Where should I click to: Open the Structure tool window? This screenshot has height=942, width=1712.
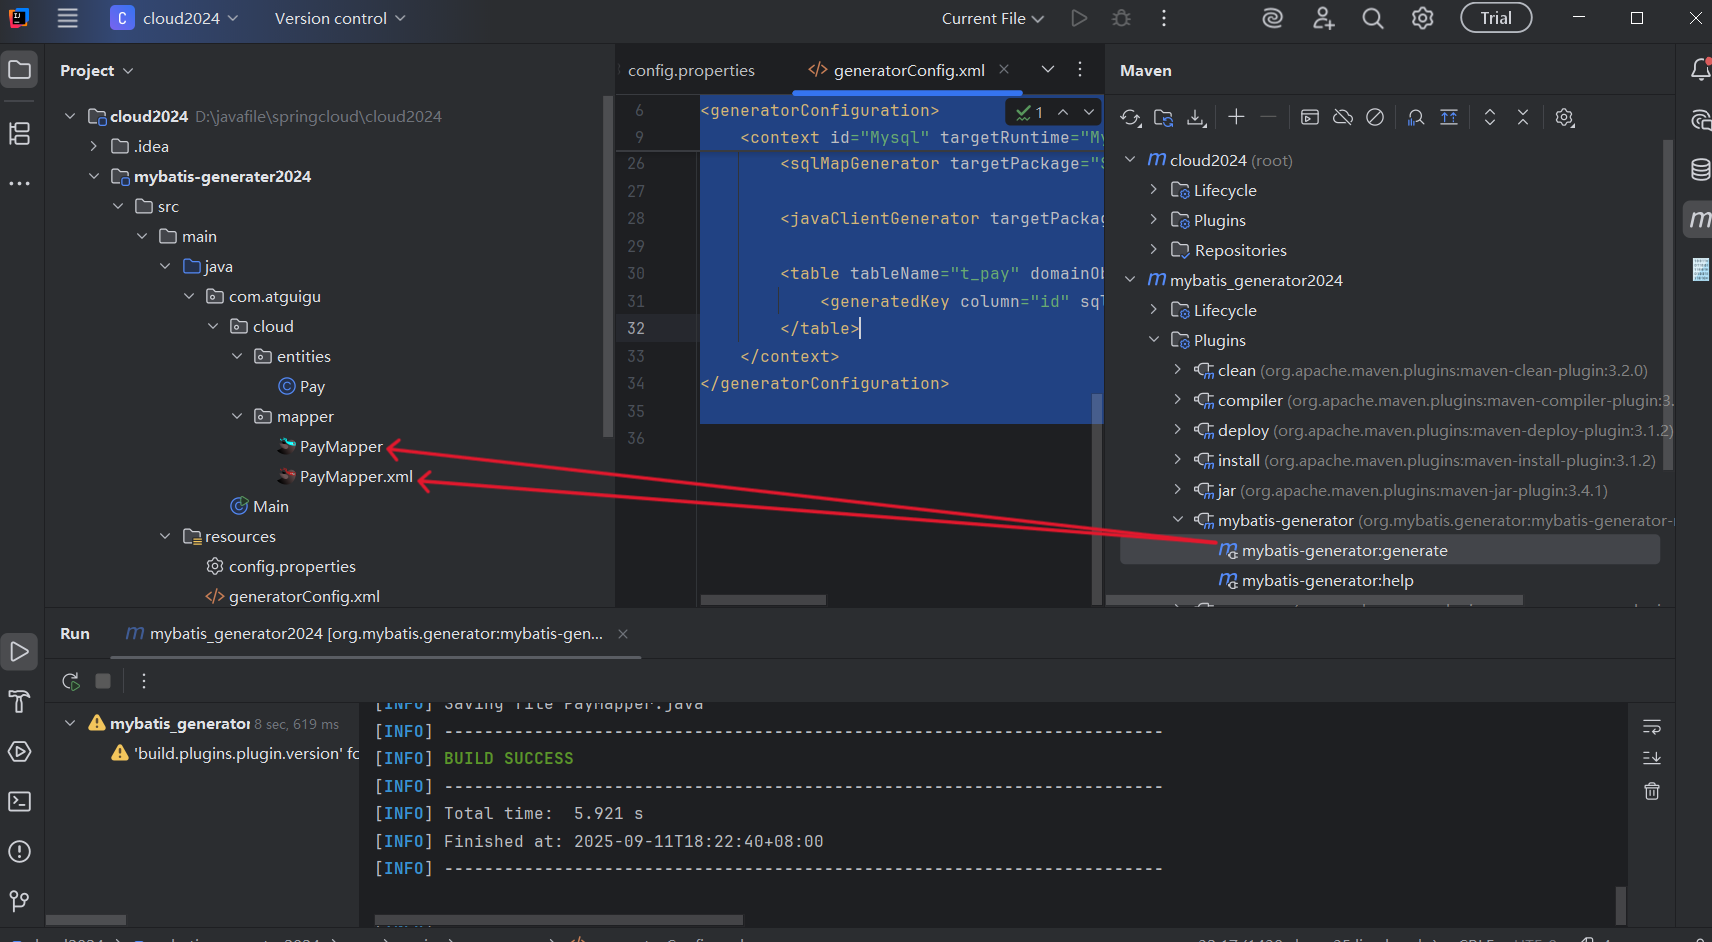[x=19, y=133]
